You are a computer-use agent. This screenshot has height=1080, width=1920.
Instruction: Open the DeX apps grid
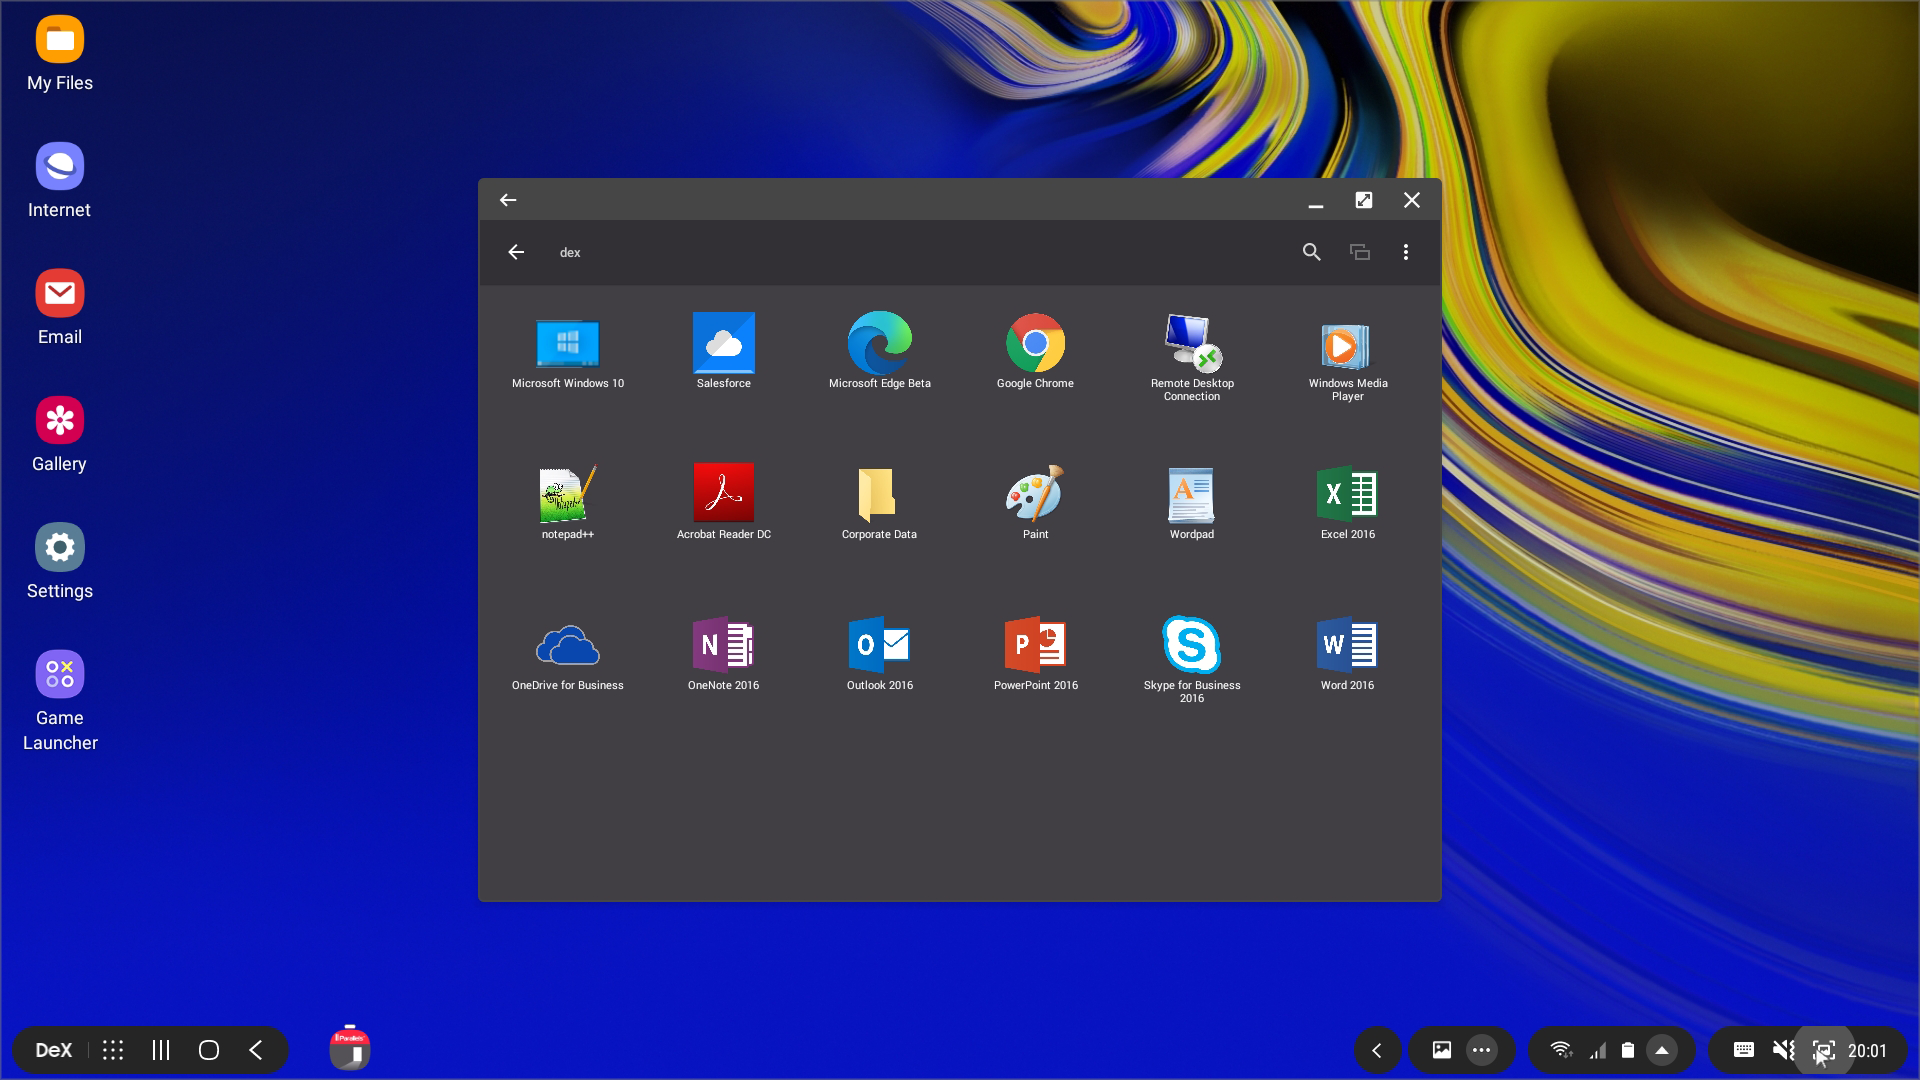pyautogui.click(x=113, y=1050)
